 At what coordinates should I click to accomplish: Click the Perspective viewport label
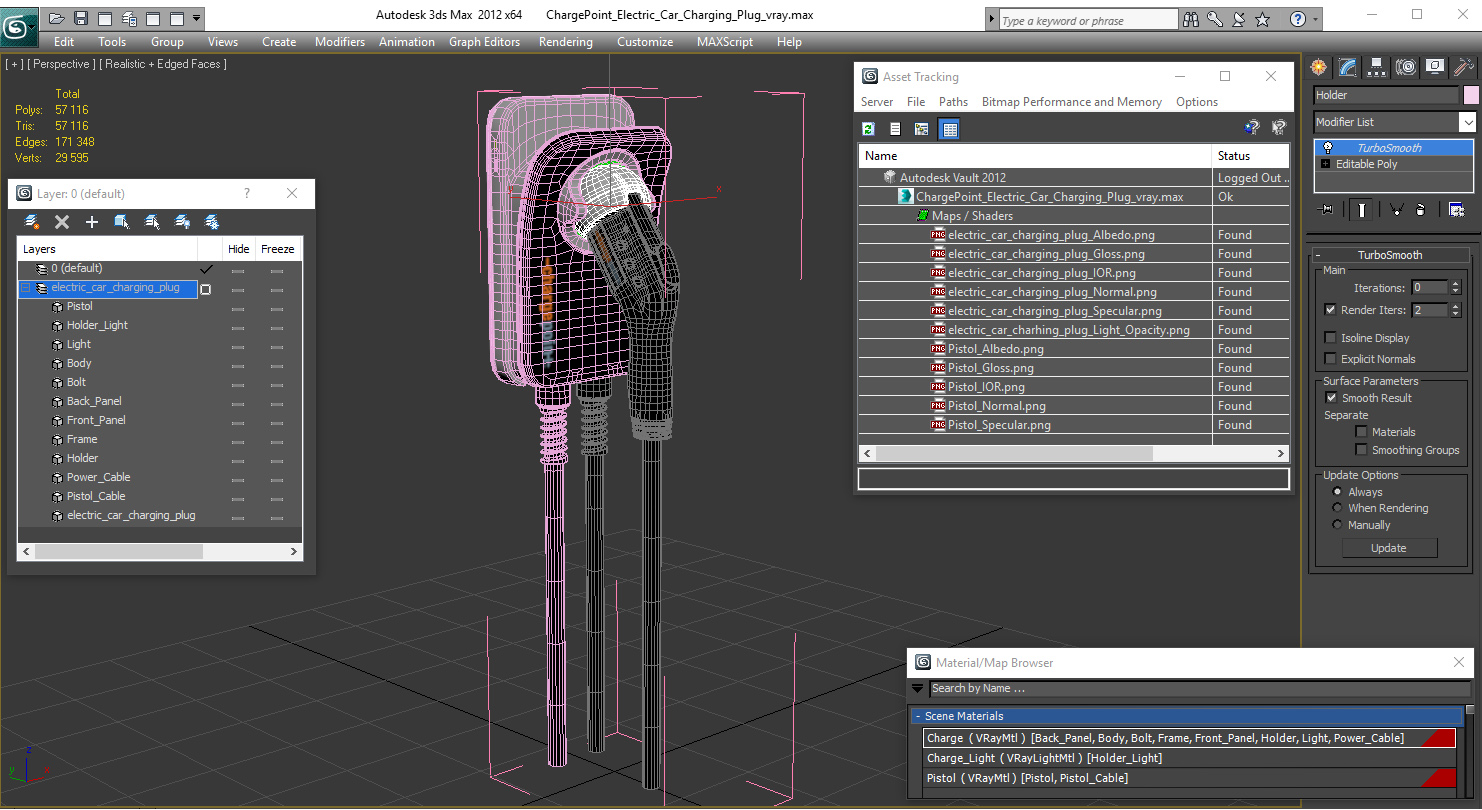61,64
